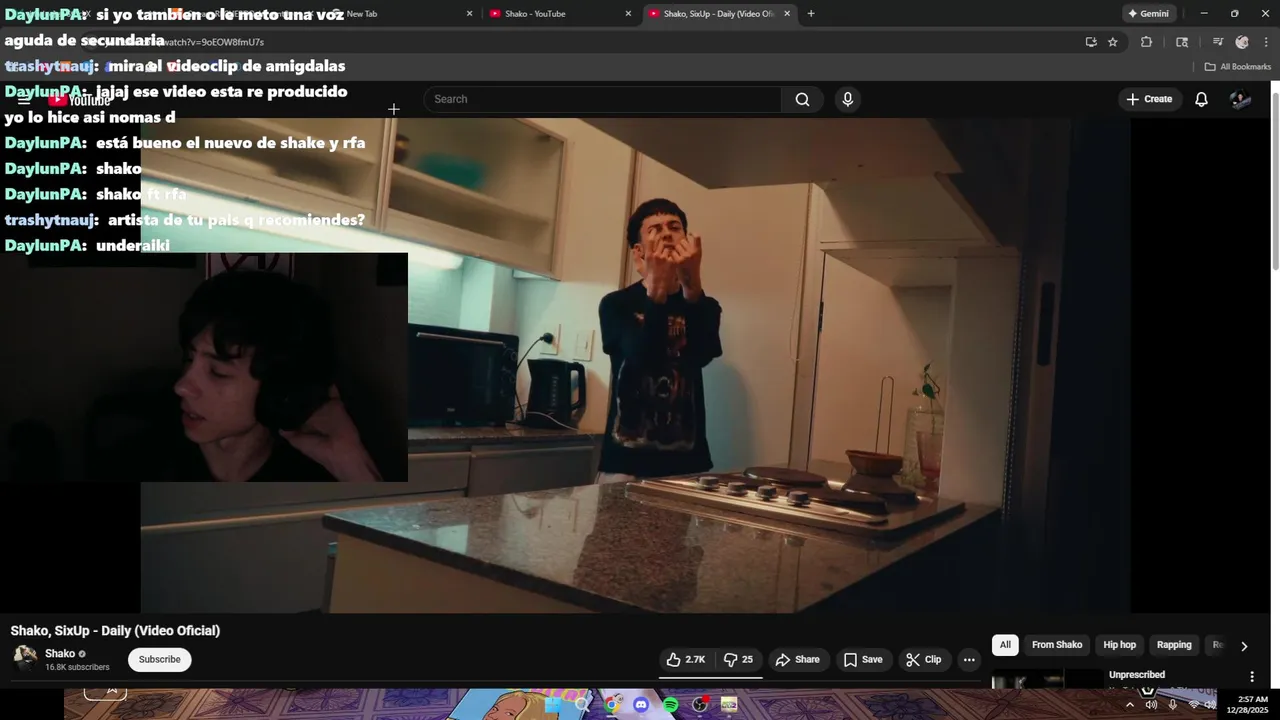Bookmark this tab with the star icon

(x=1112, y=42)
